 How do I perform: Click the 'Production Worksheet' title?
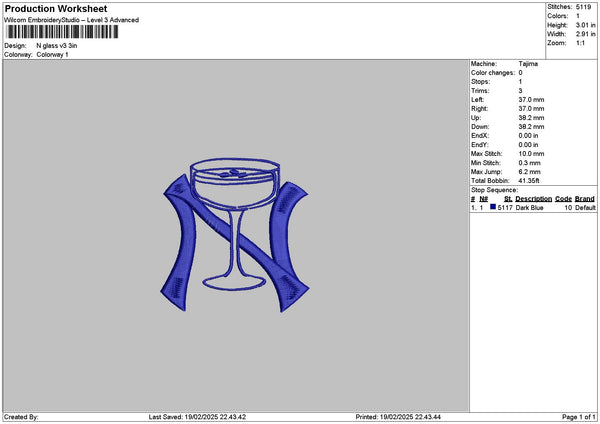[56, 8]
